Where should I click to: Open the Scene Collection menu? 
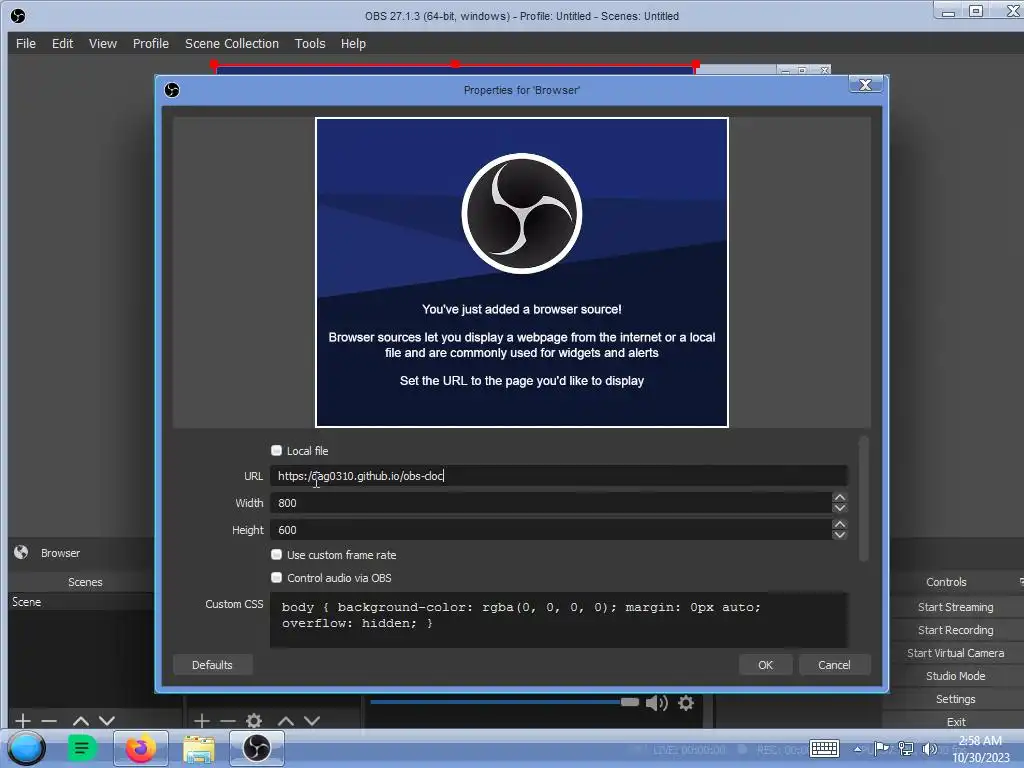tap(231, 44)
